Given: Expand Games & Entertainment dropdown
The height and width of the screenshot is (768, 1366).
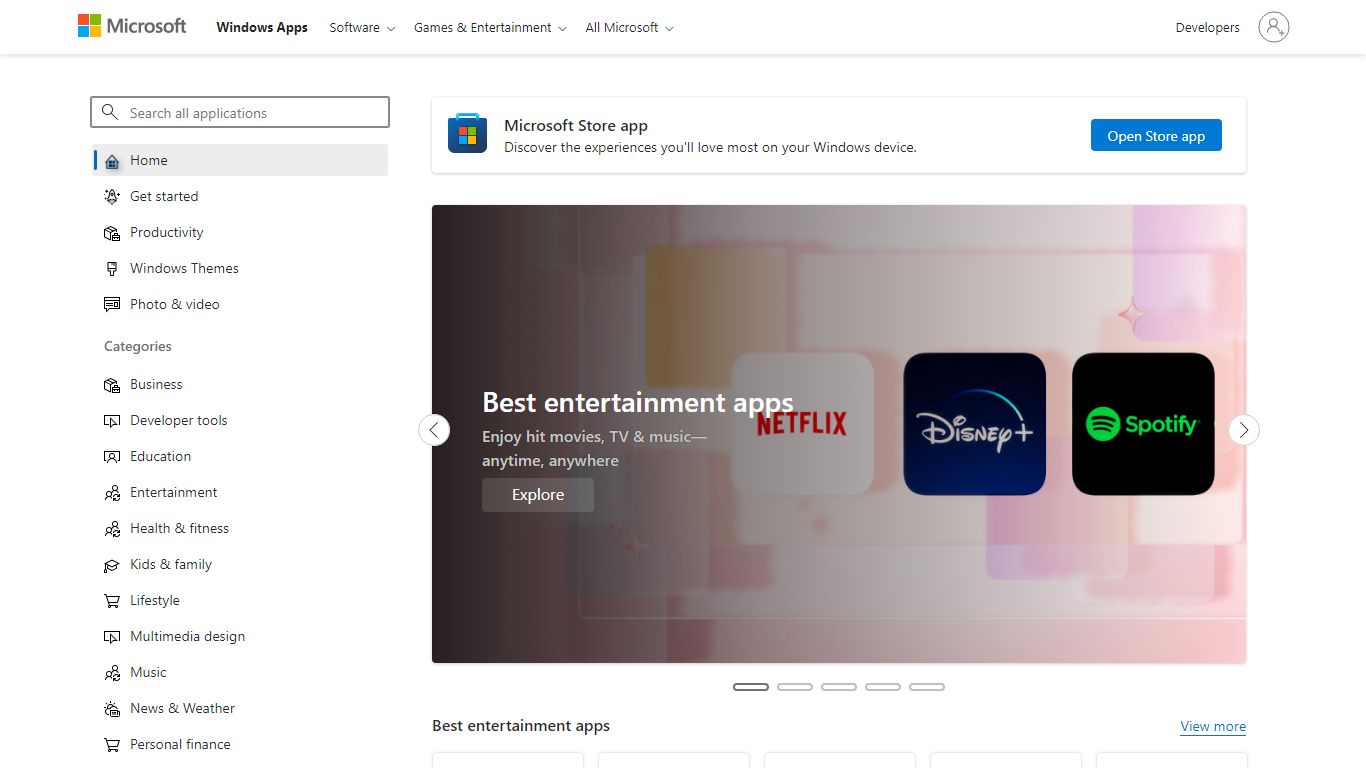Looking at the screenshot, I should pyautogui.click(x=490, y=27).
